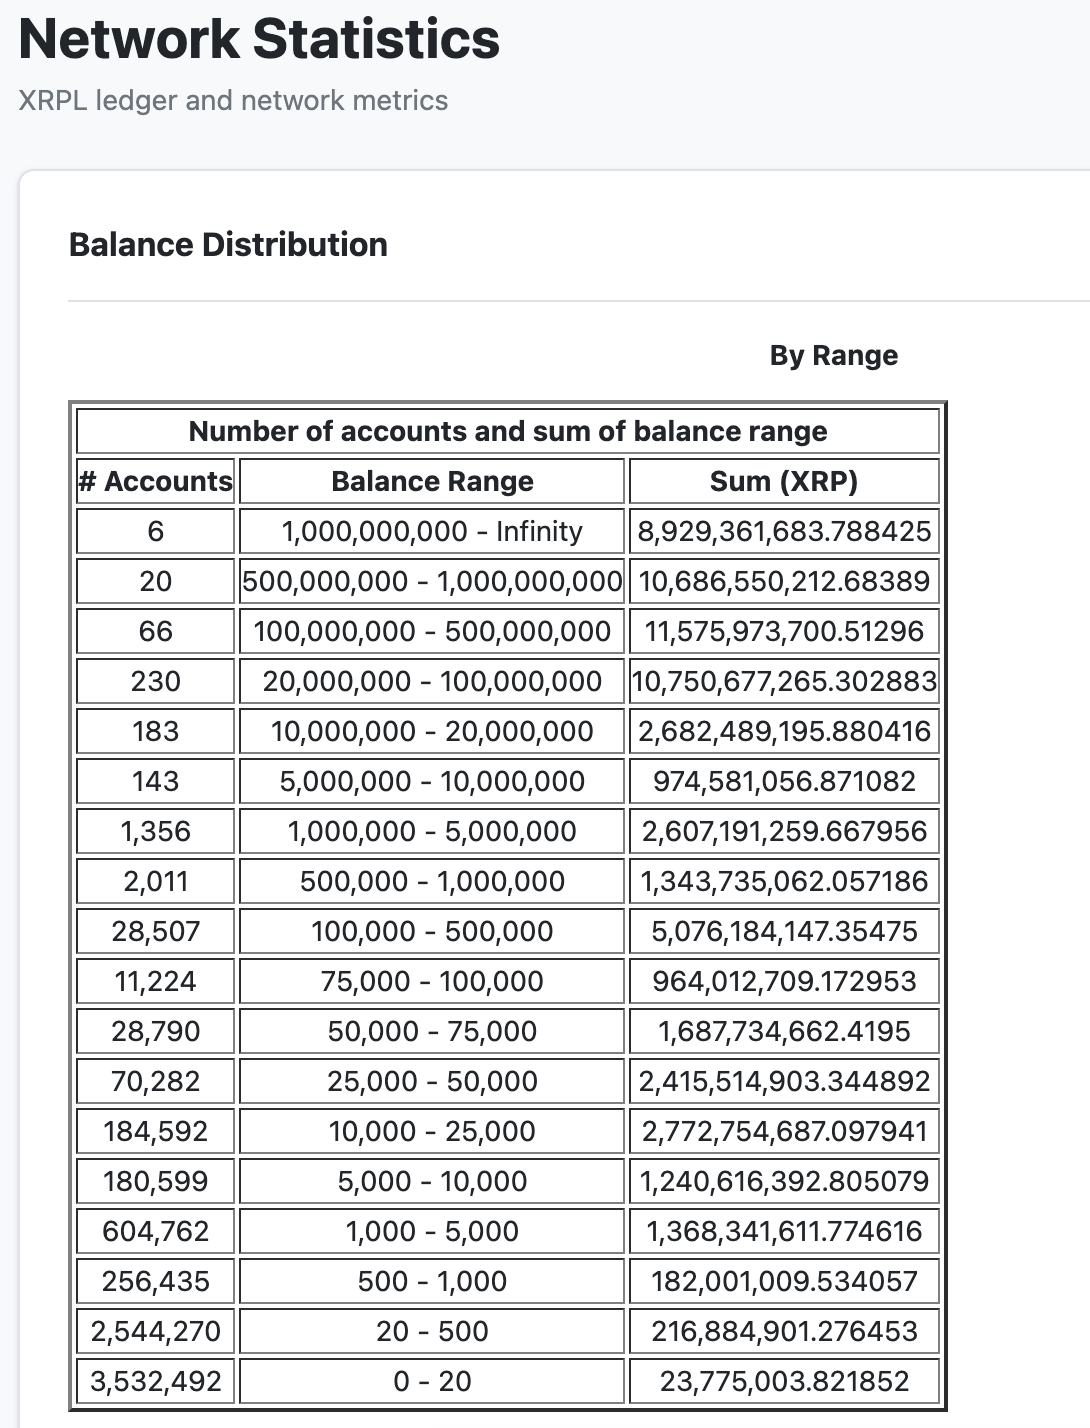Click the XRPL ledger and network metrics subtitle
The width and height of the screenshot is (1090, 1428).
233,100
